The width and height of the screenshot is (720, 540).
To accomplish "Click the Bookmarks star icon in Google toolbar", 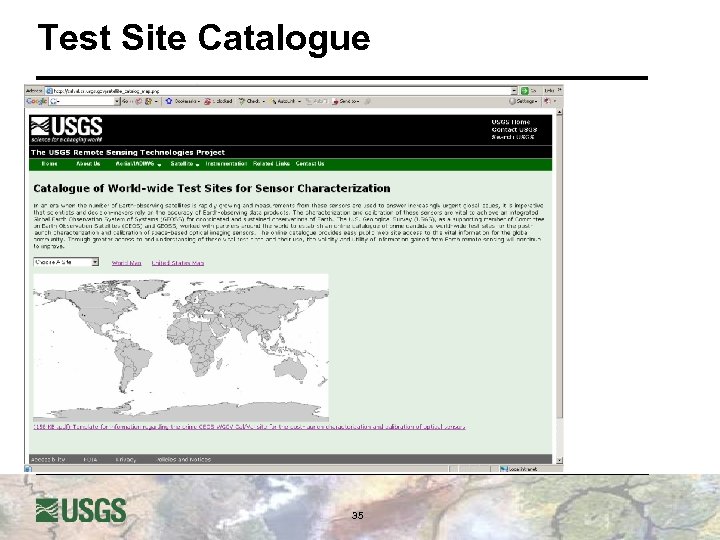I will point(169,101).
